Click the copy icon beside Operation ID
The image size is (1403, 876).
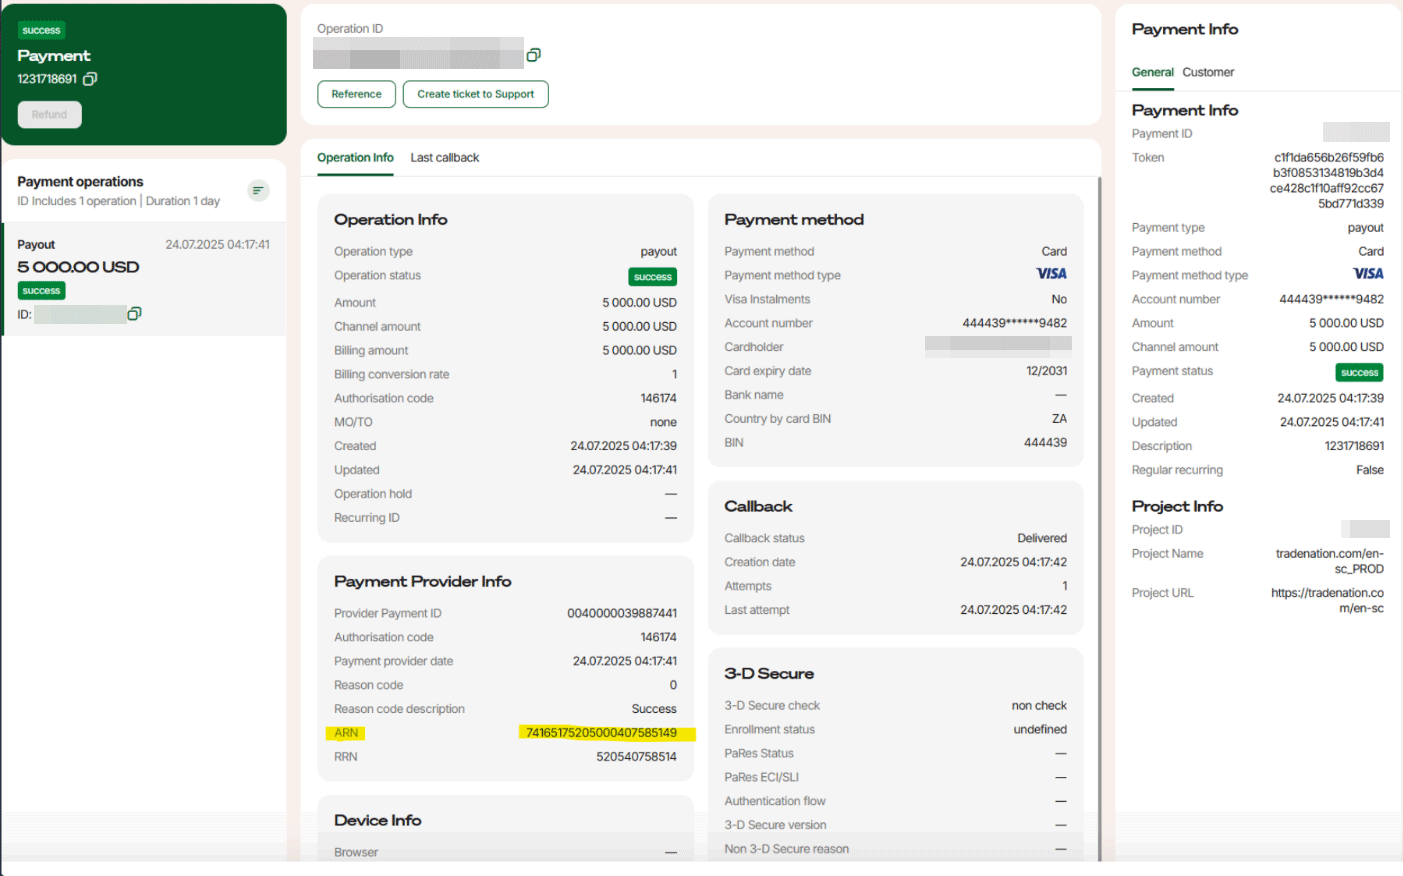tap(533, 55)
